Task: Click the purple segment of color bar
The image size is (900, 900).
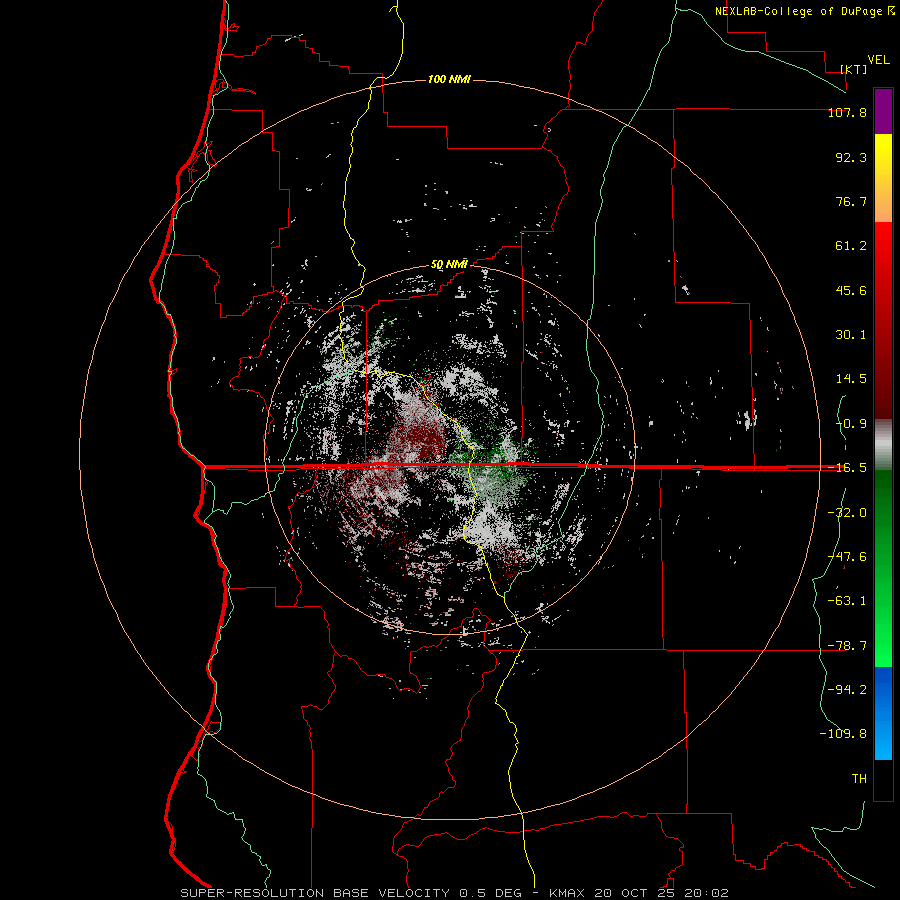Action: tap(883, 111)
